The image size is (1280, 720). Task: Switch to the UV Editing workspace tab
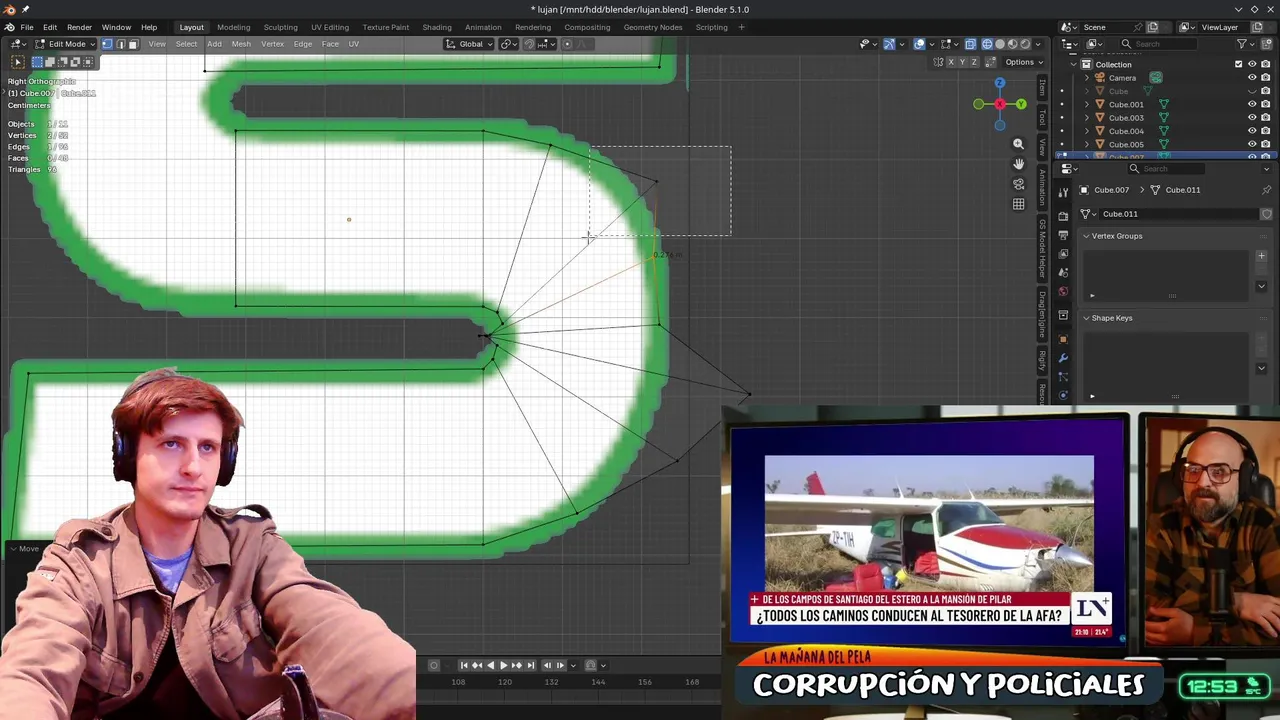(x=329, y=27)
